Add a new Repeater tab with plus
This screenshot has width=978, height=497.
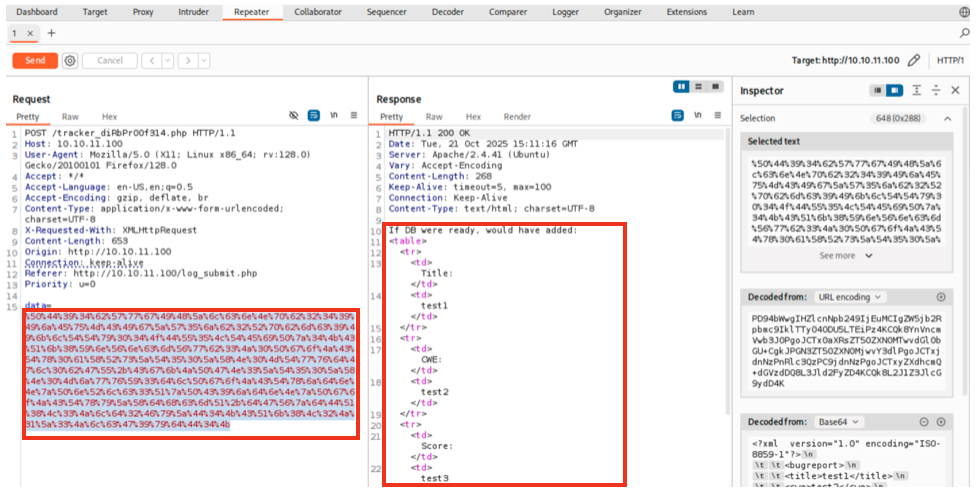pos(51,33)
